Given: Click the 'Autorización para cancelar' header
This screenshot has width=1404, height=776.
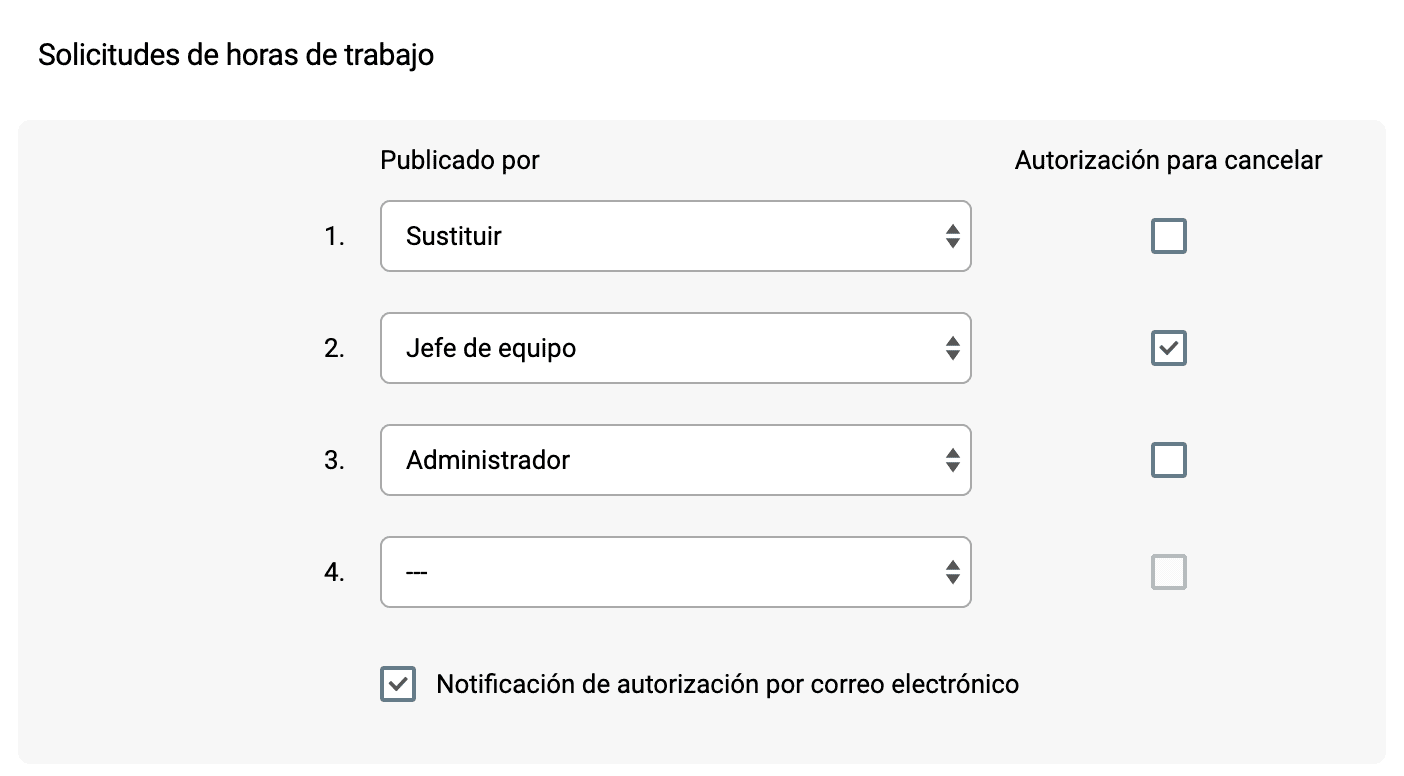Looking at the screenshot, I should (1169, 159).
